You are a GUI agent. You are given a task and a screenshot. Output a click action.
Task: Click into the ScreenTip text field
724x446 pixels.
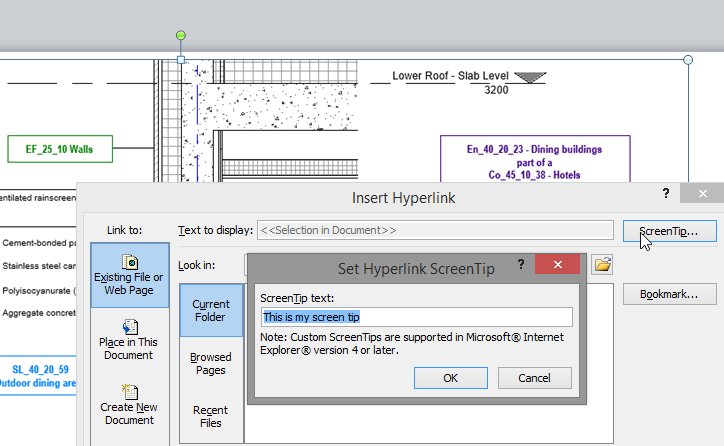(x=416, y=317)
